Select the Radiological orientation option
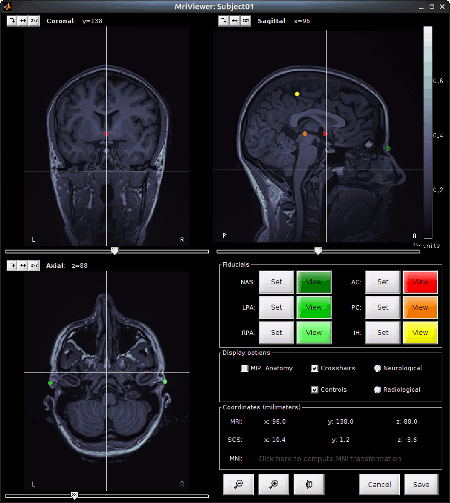The width and height of the screenshot is (450, 503). coord(377,390)
